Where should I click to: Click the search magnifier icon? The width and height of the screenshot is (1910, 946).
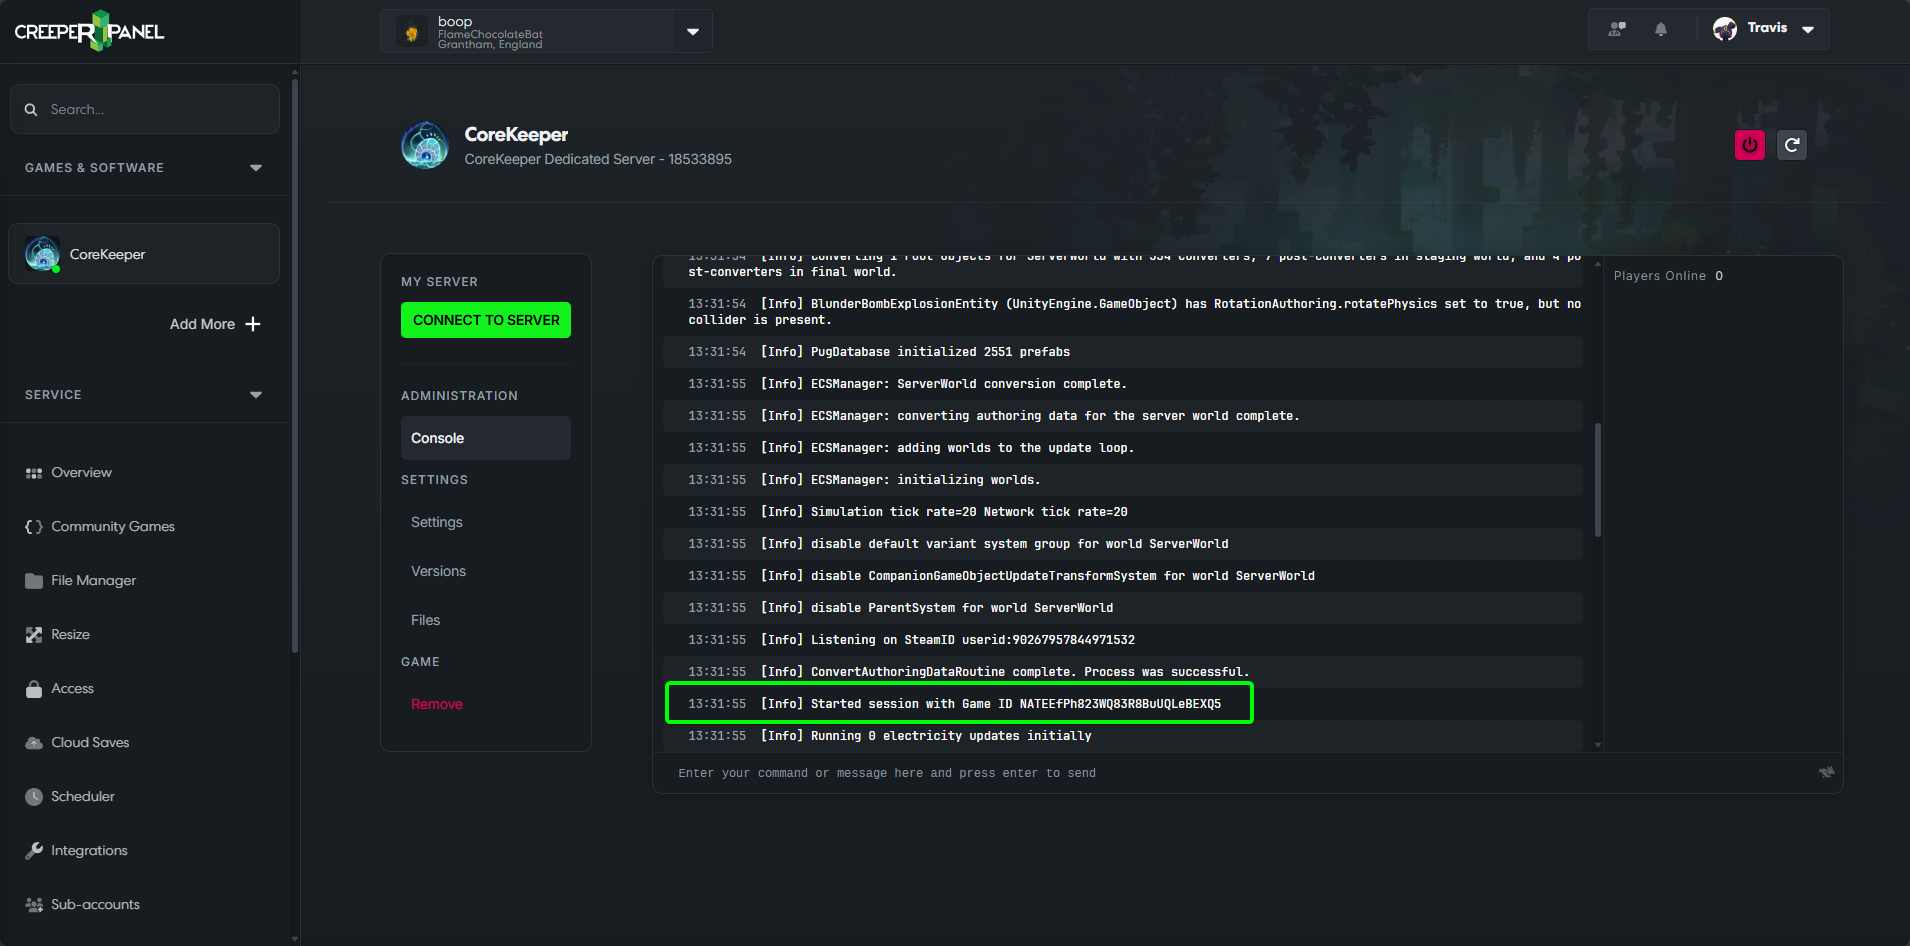tap(31, 109)
